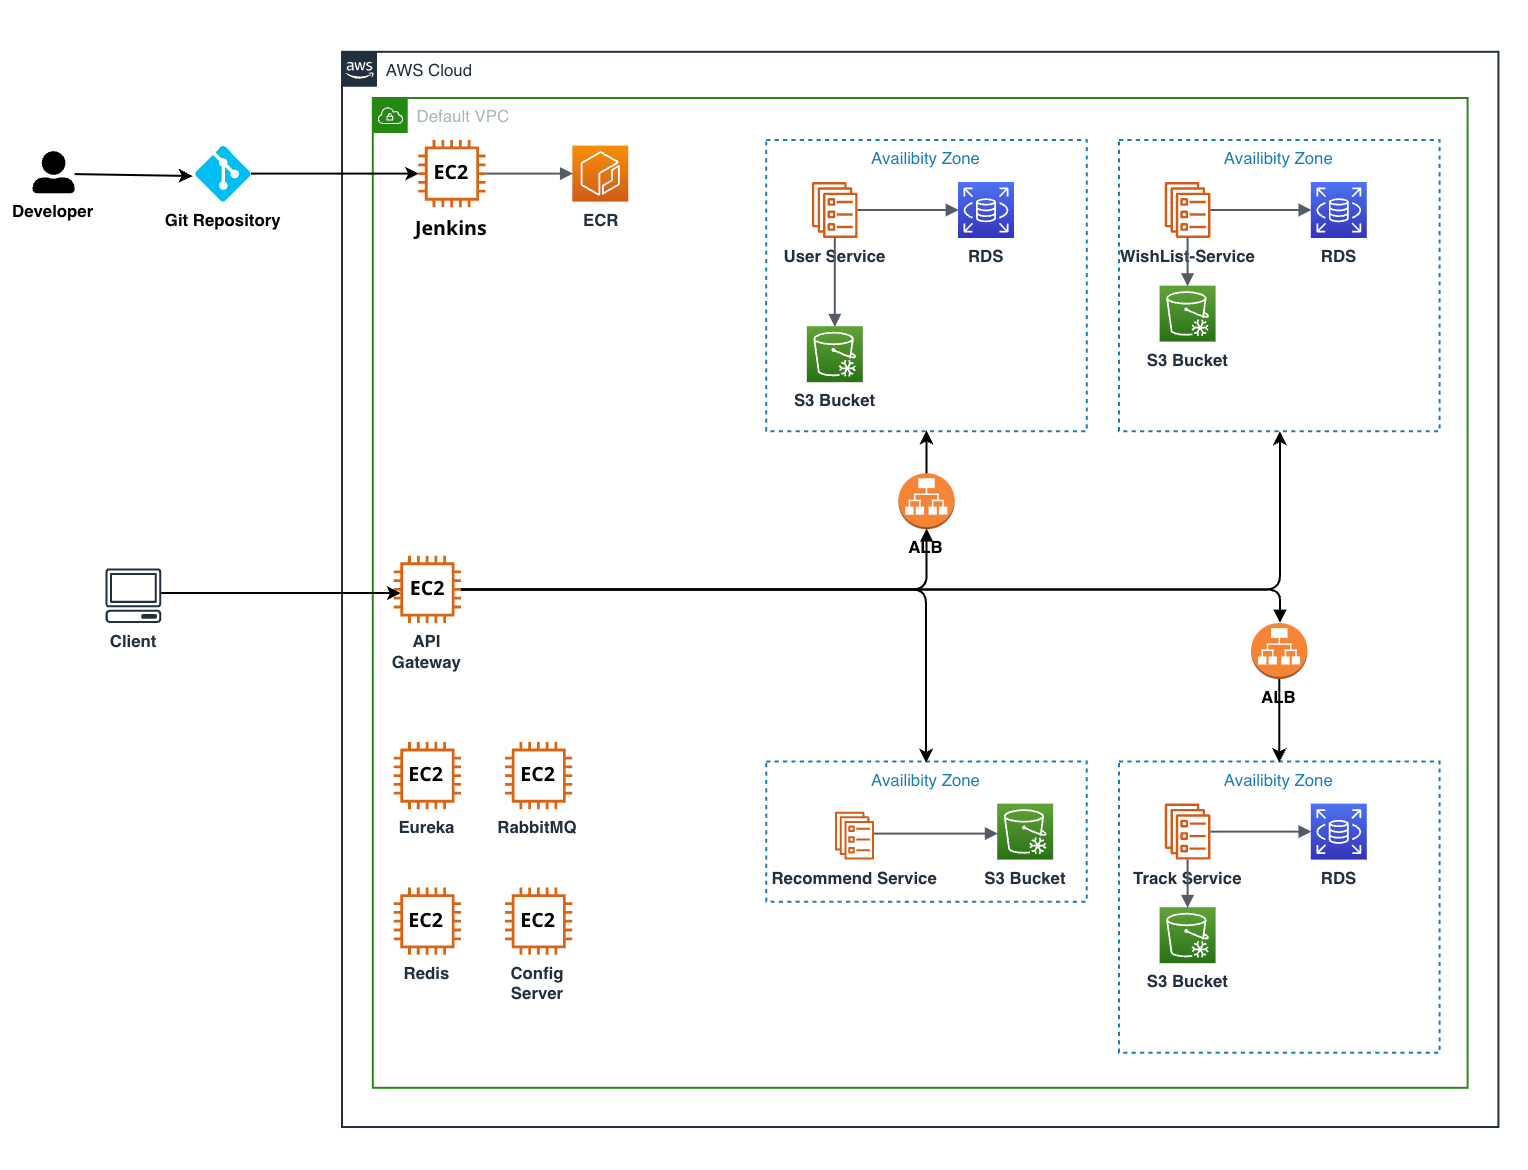Select the Track Service icon
This screenshot has width=1528, height=1170.
(1187, 832)
